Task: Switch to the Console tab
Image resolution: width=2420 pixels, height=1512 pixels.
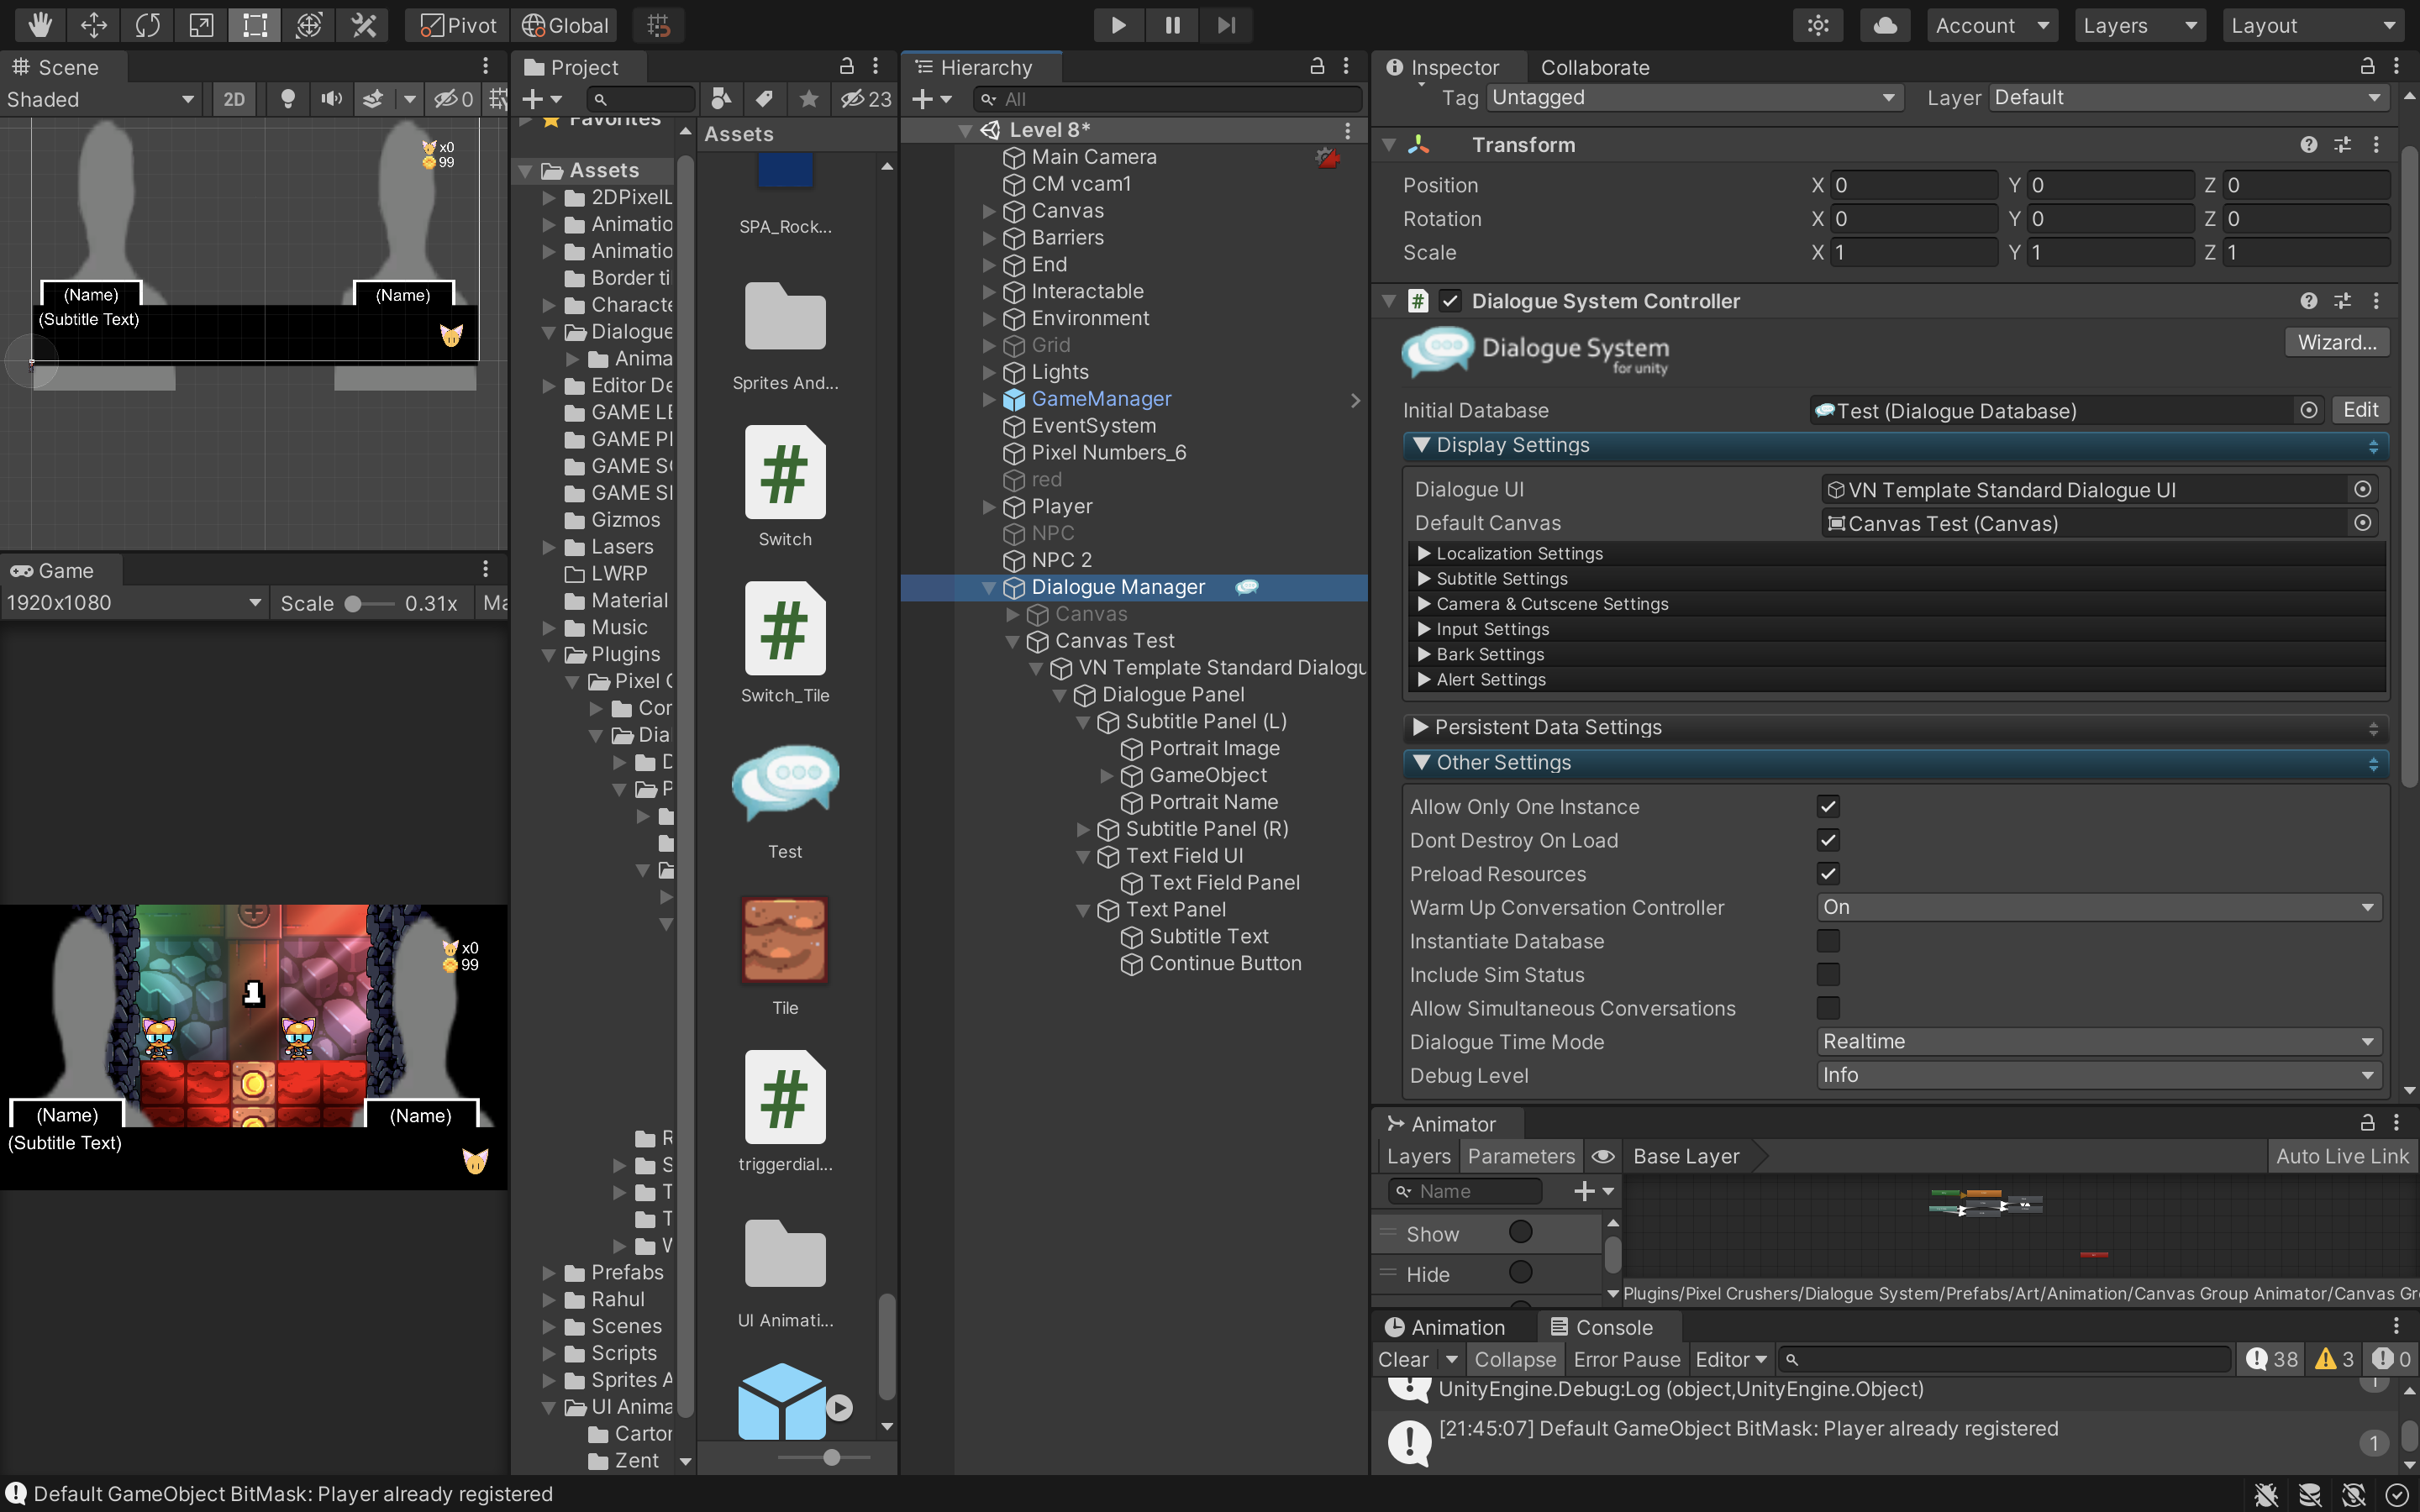Action: pyautogui.click(x=1614, y=1327)
